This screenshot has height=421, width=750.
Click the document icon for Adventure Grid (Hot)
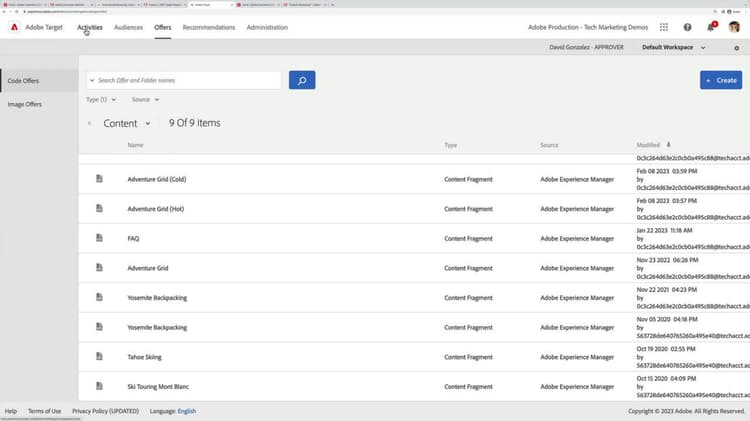[99, 208]
